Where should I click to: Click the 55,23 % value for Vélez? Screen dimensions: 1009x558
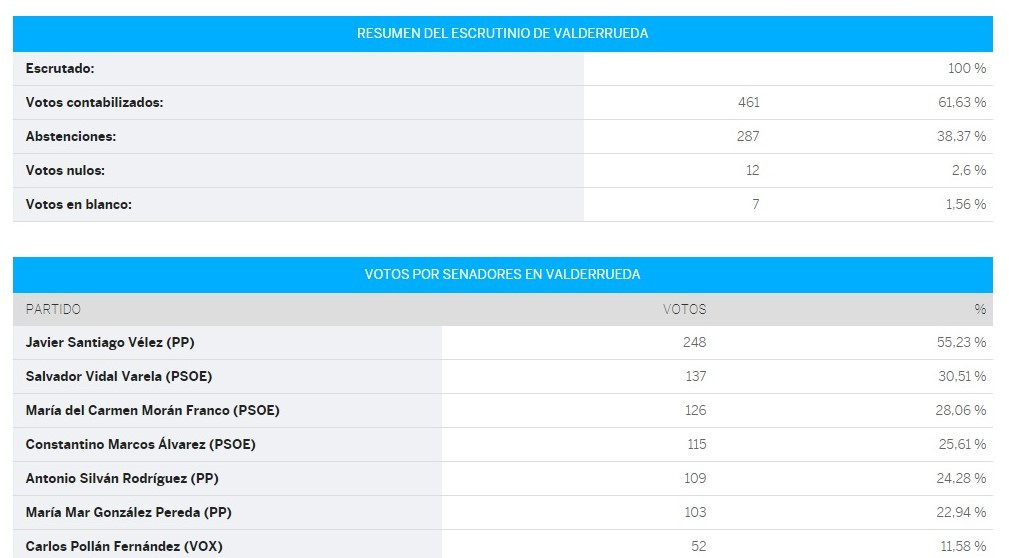[x=961, y=342]
